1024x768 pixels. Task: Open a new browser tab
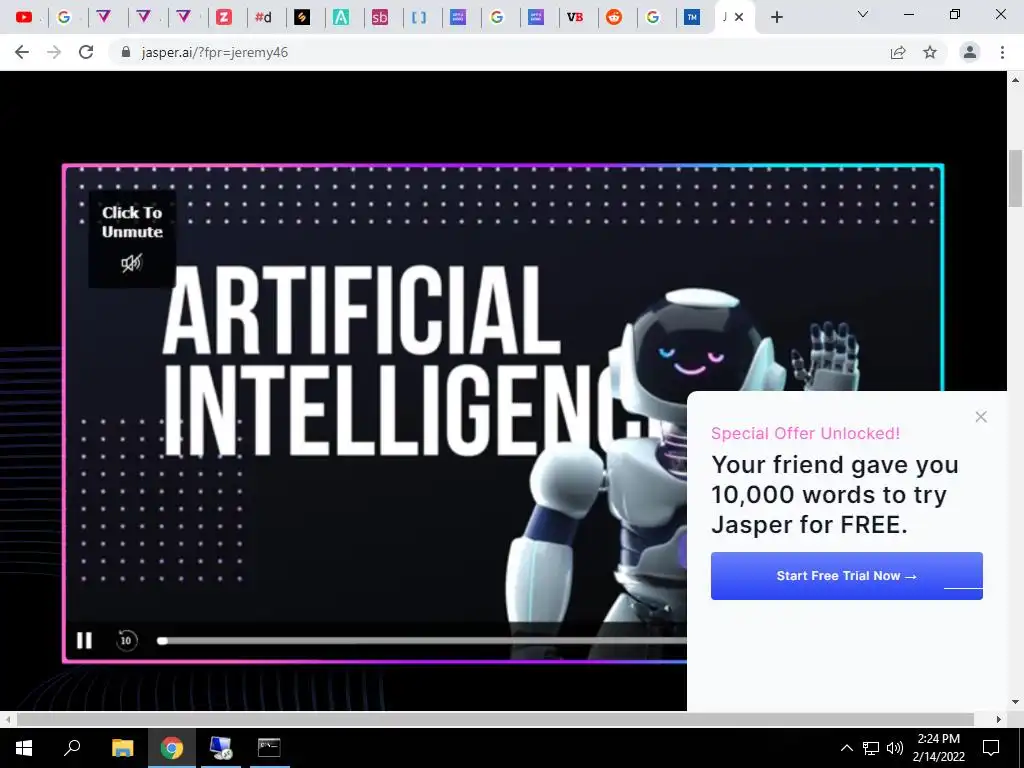776,18
